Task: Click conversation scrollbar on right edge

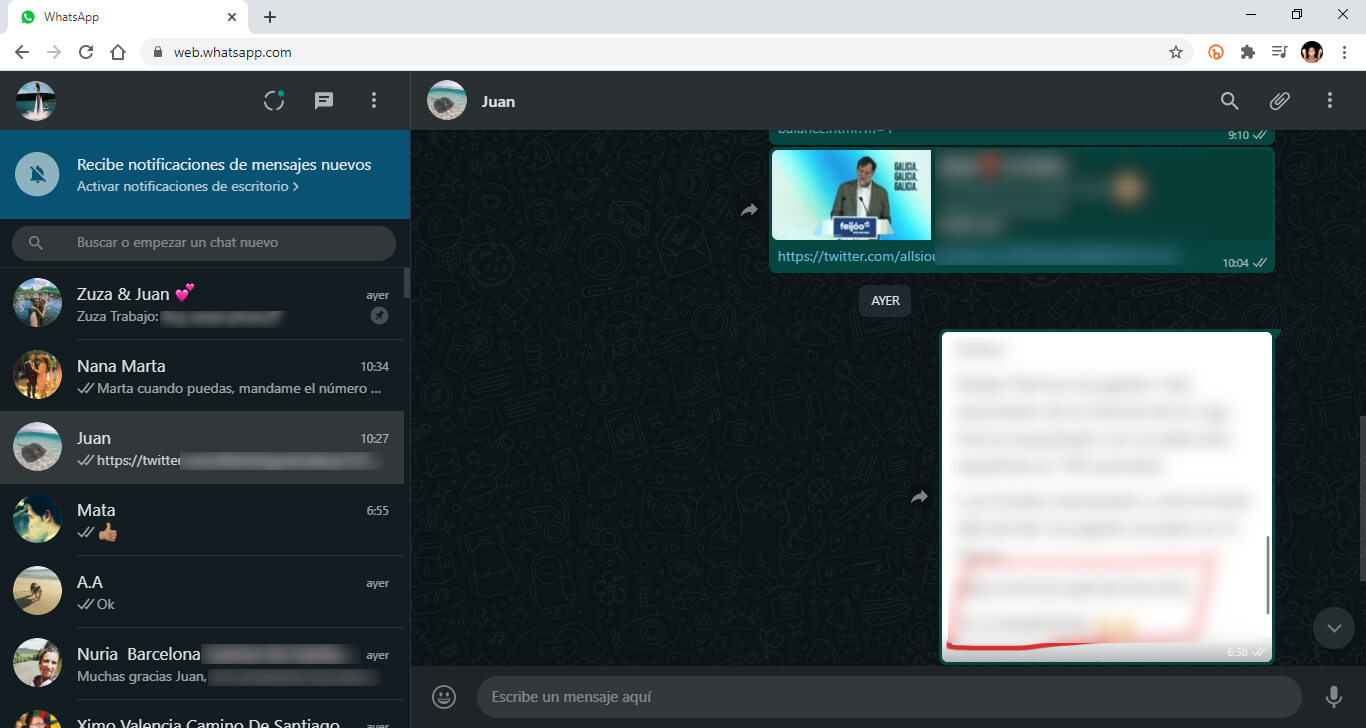Action: pos(1363,497)
